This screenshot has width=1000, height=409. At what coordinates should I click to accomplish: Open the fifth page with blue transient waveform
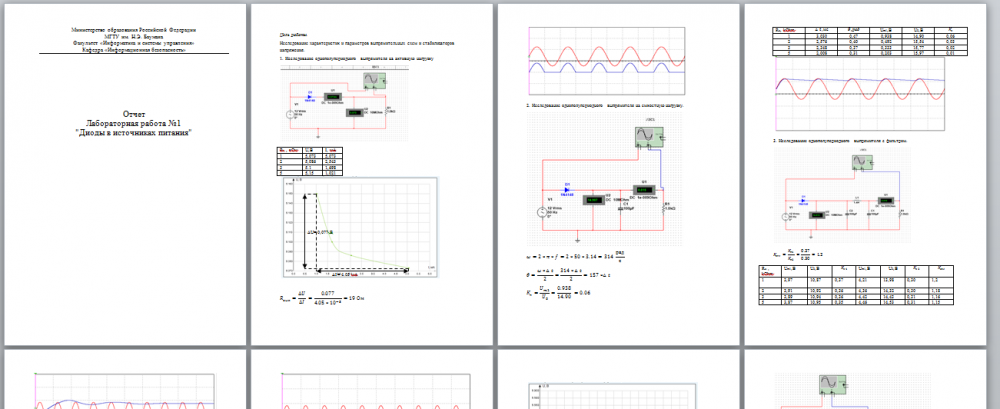pyautogui.click(x=125, y=379)
